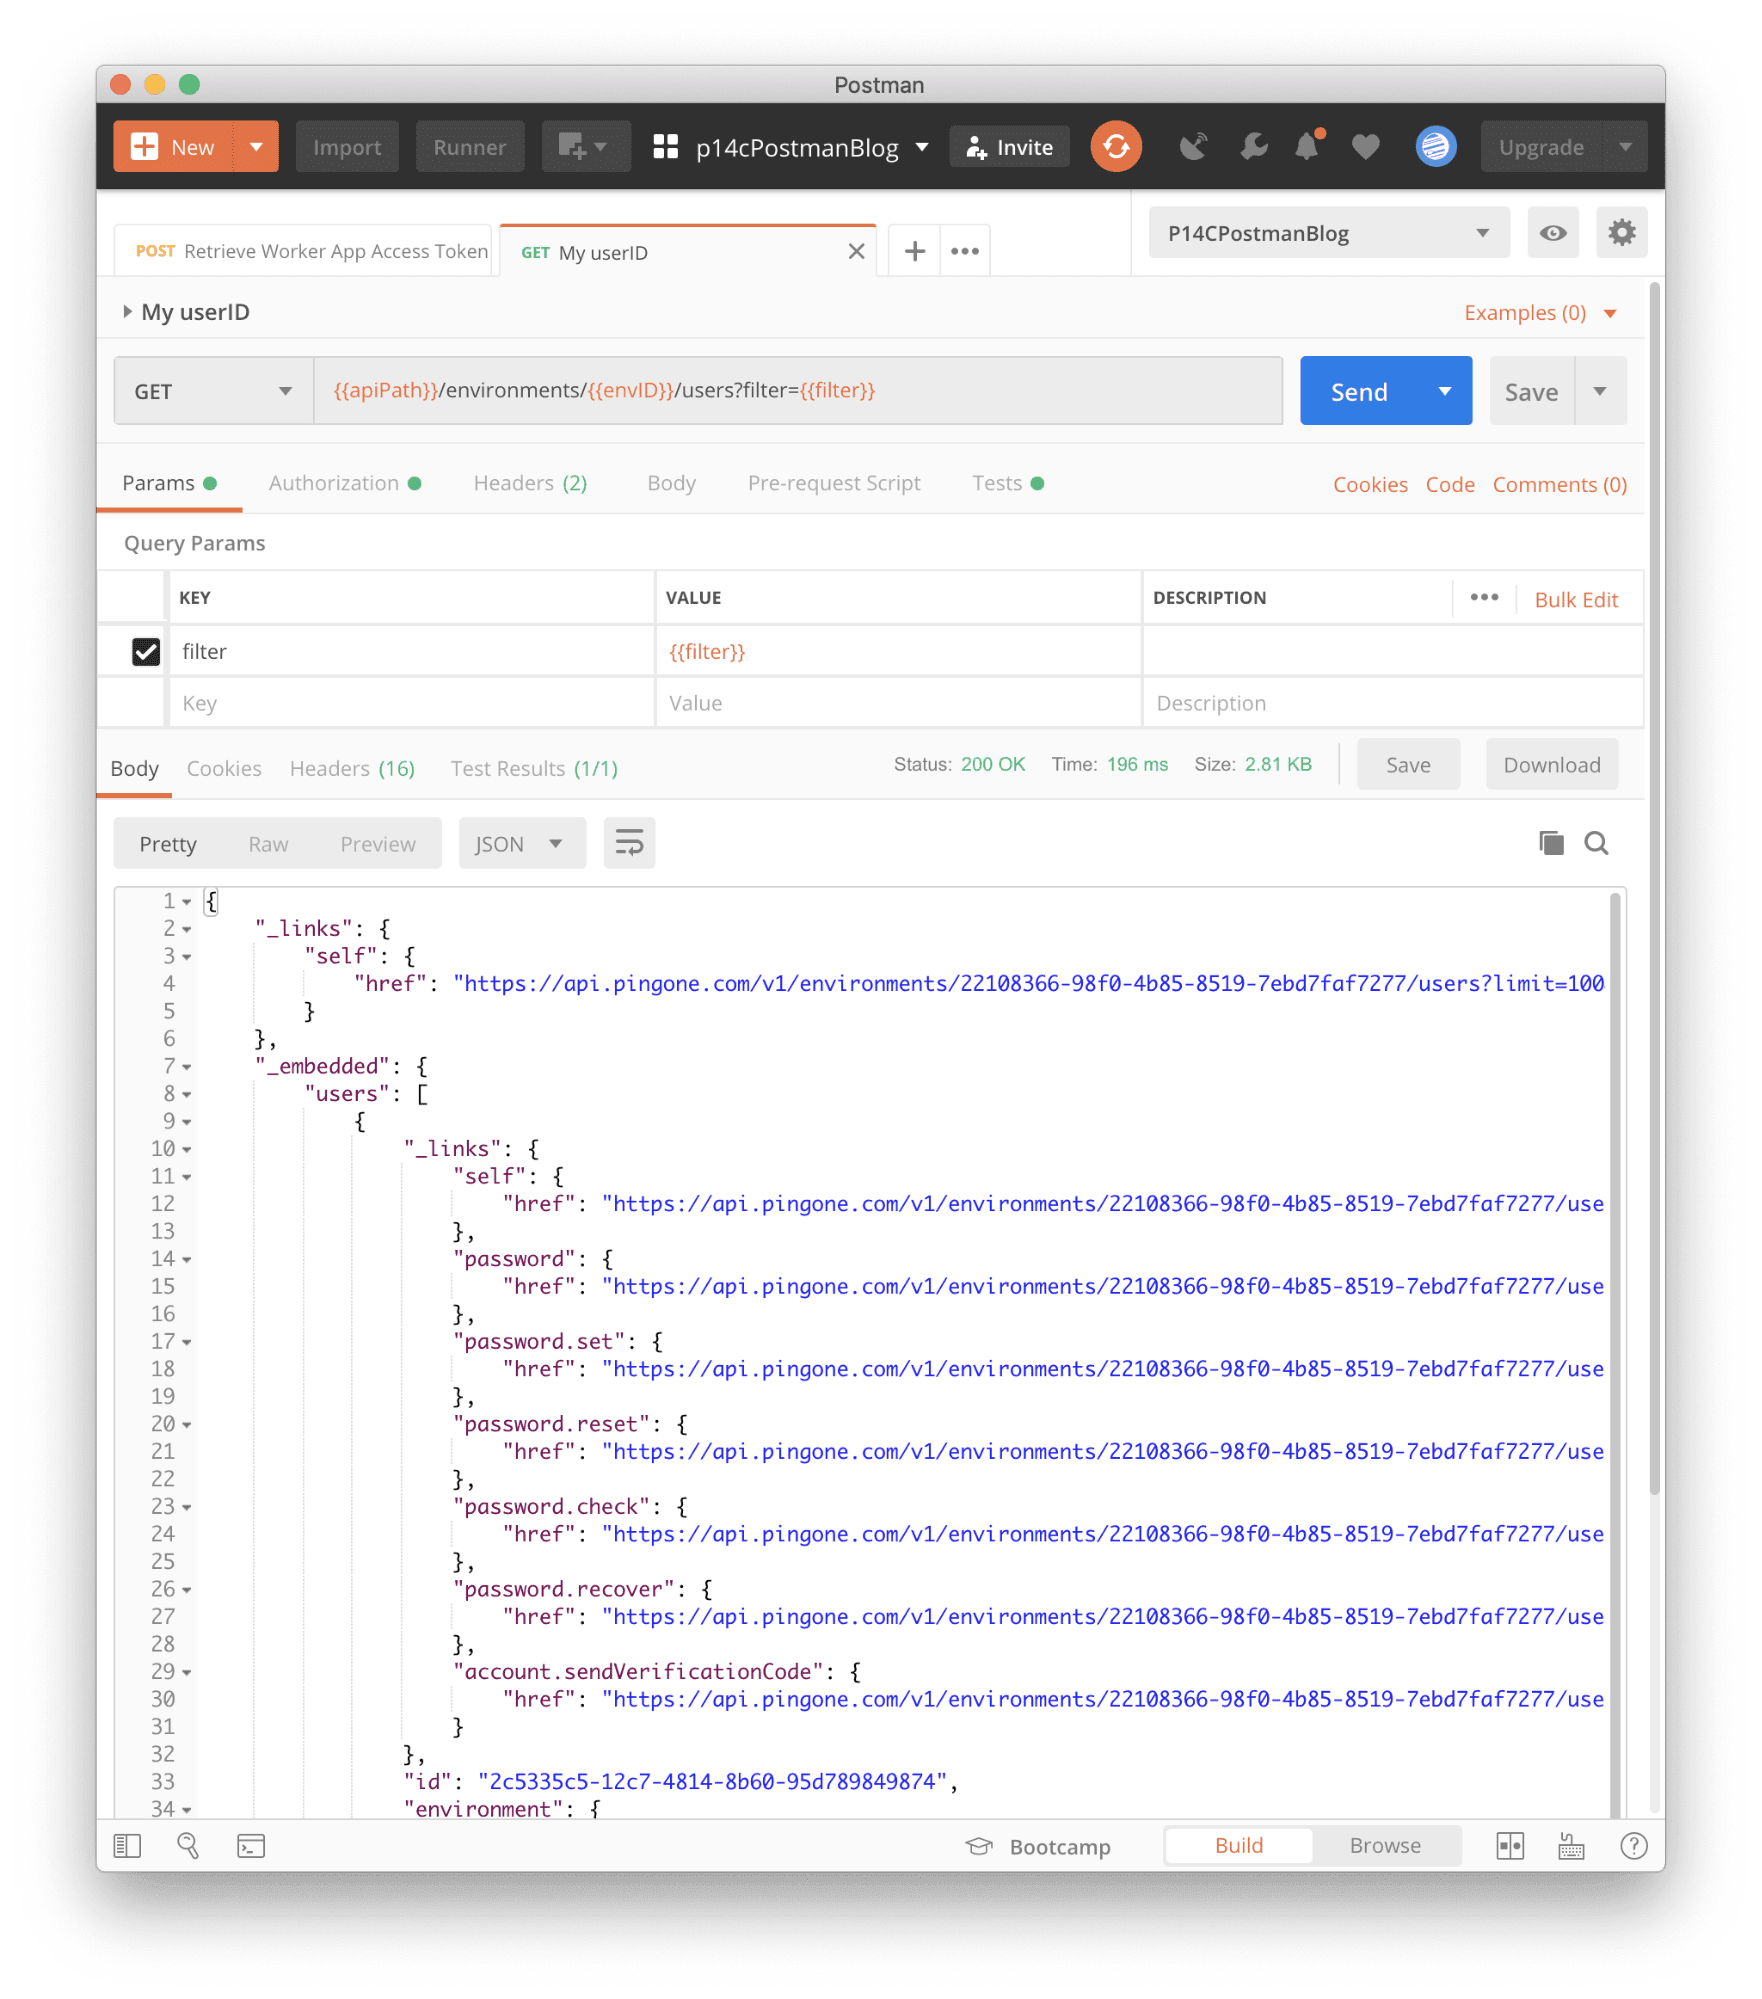Invite people to the workspace
Viewport: 1762px width, 1999px height.
point(1009,147)
